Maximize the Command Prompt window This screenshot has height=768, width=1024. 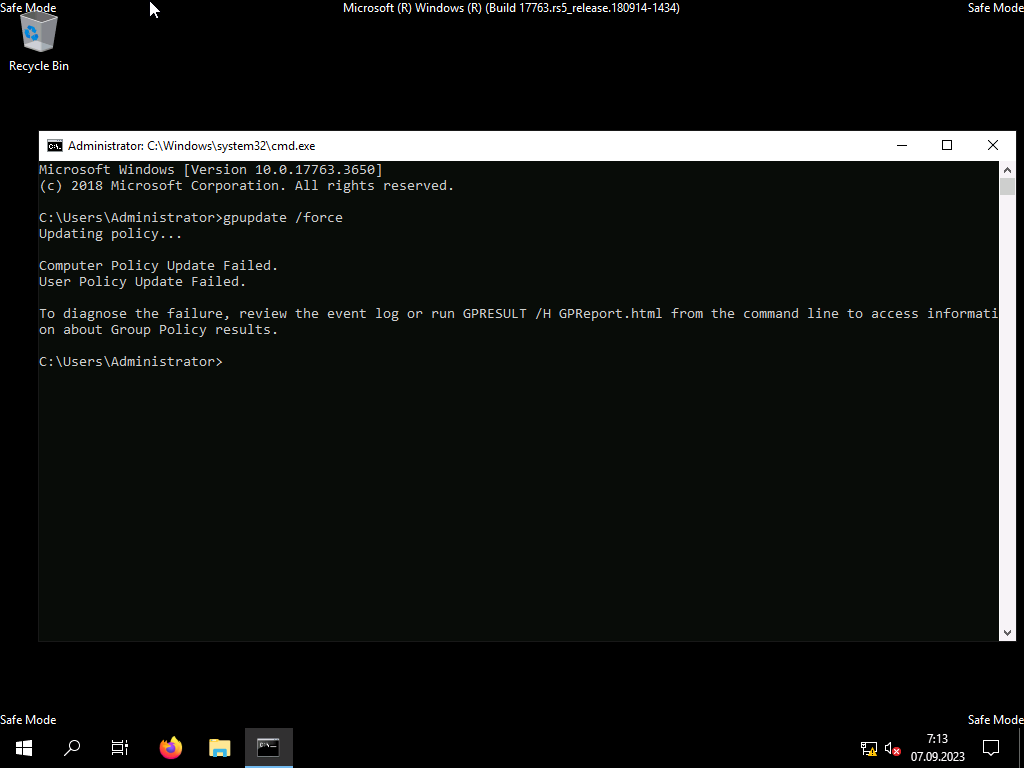947,146
